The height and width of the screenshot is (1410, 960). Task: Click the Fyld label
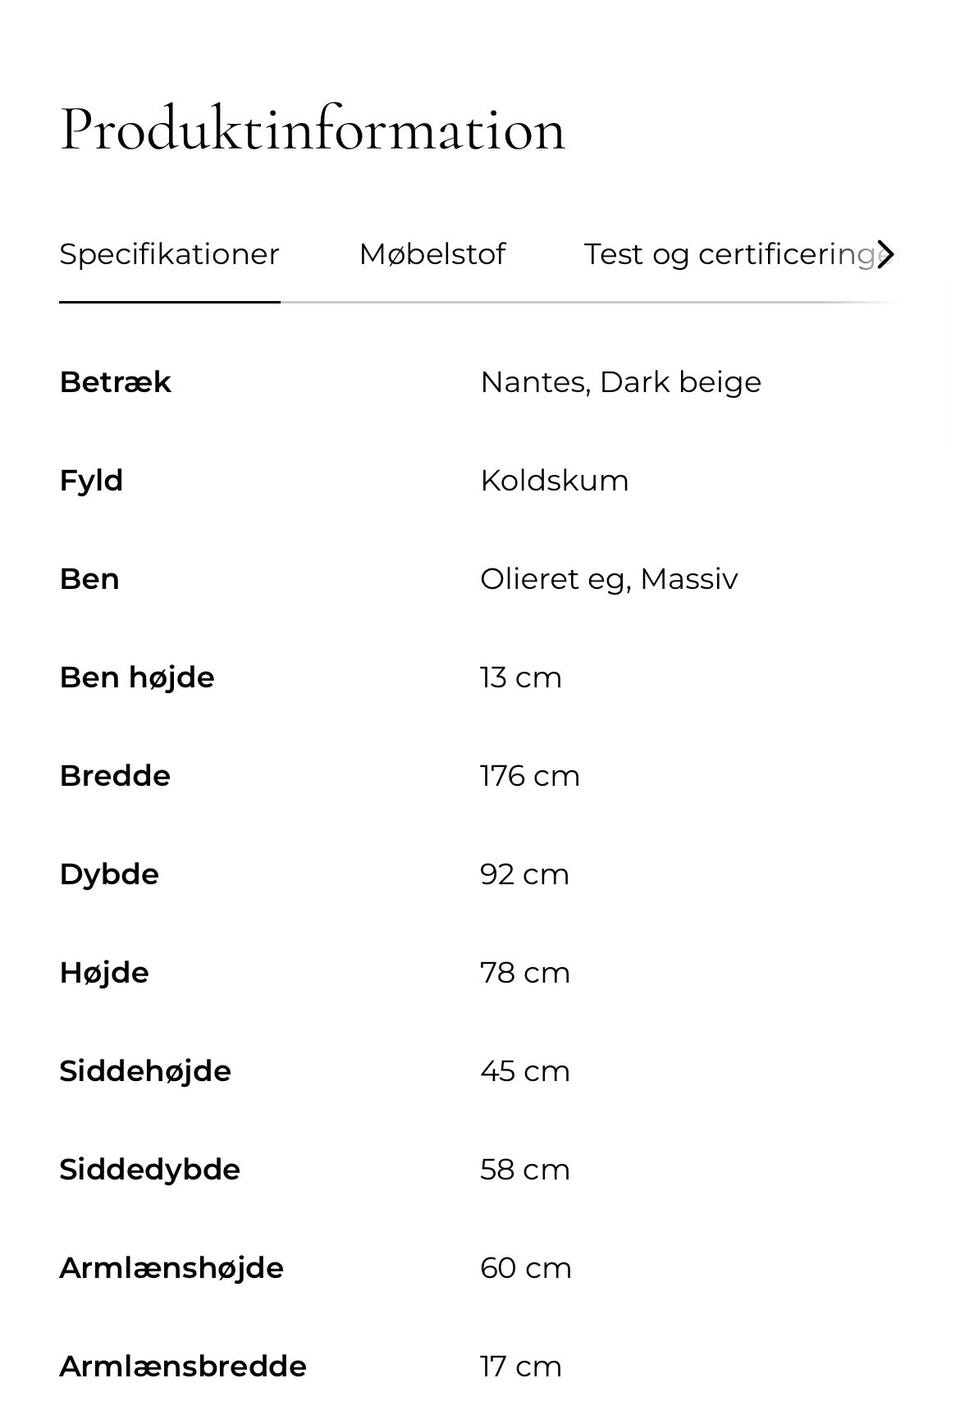[91, 480]
